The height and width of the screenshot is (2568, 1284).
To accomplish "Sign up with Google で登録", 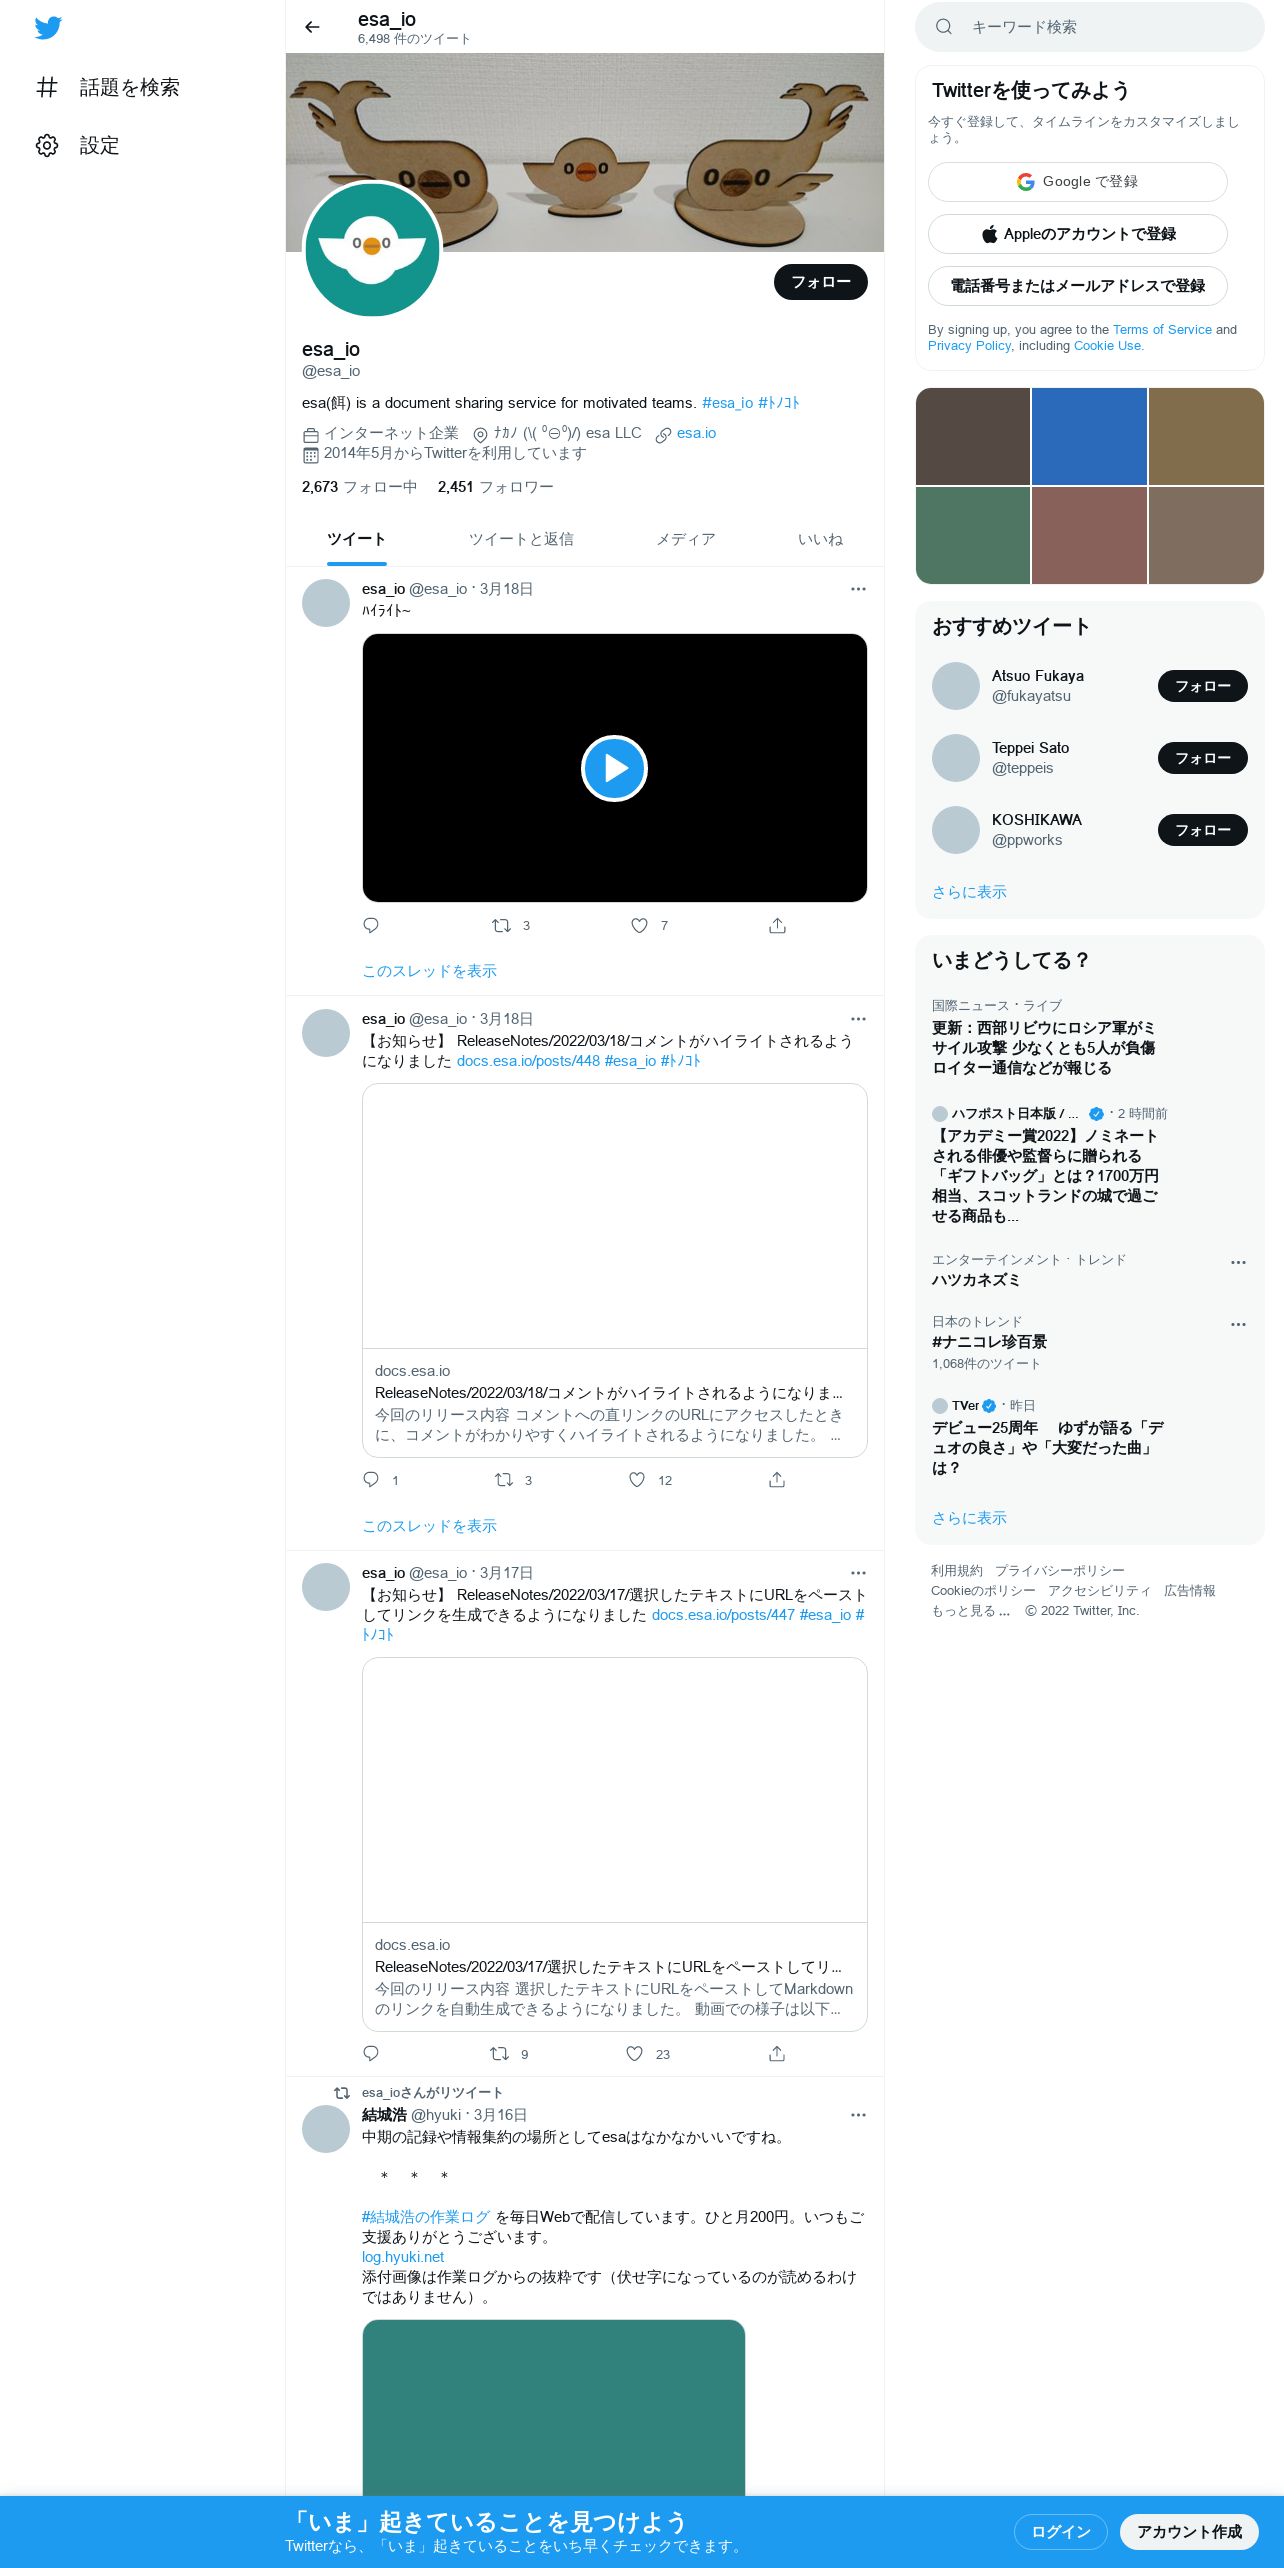I will tap(1078, 182).
